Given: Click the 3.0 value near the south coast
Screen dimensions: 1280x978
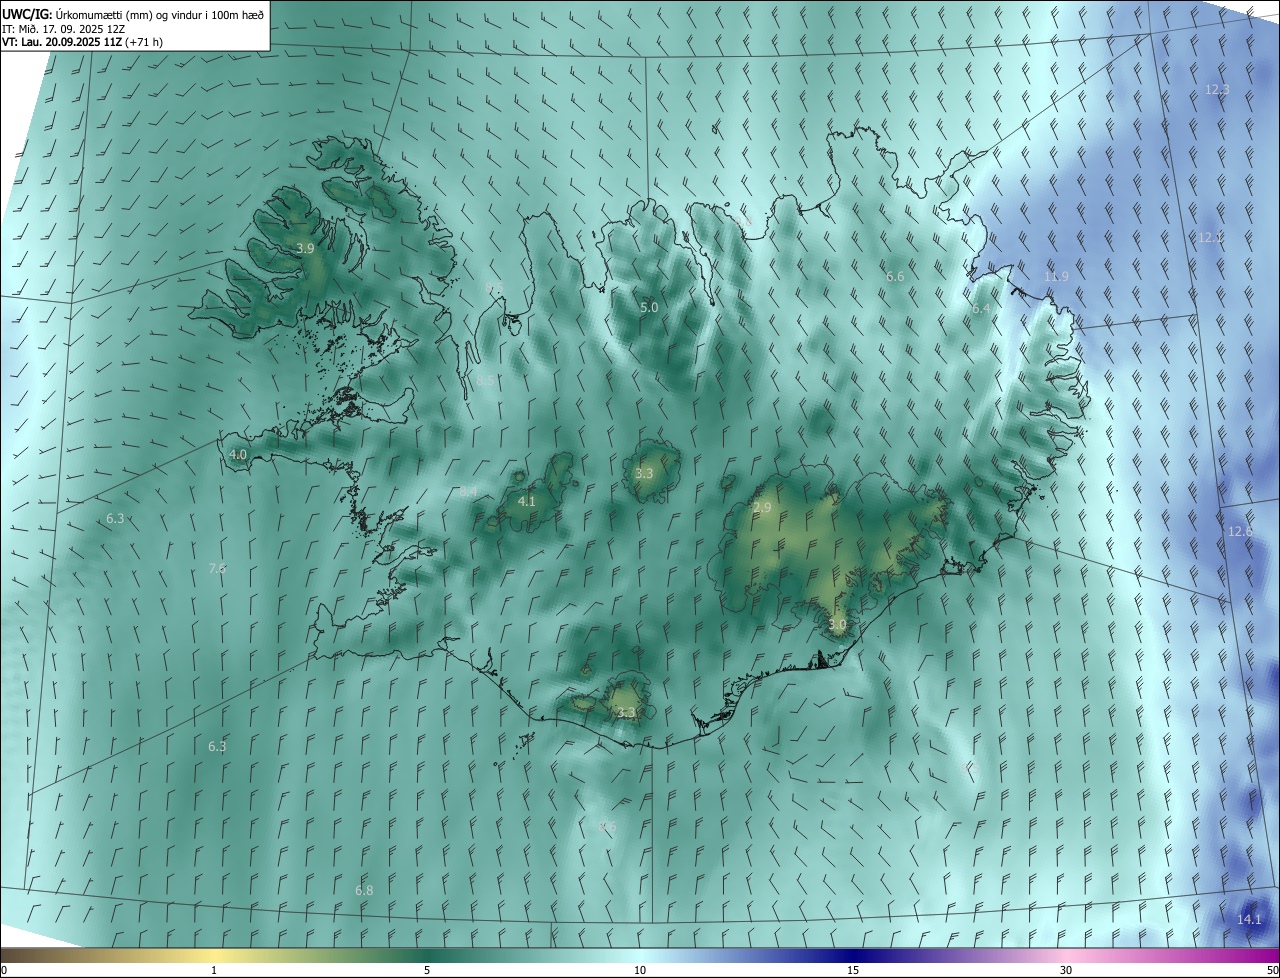Looking at the screenshot, I should [x=838, y=624].
